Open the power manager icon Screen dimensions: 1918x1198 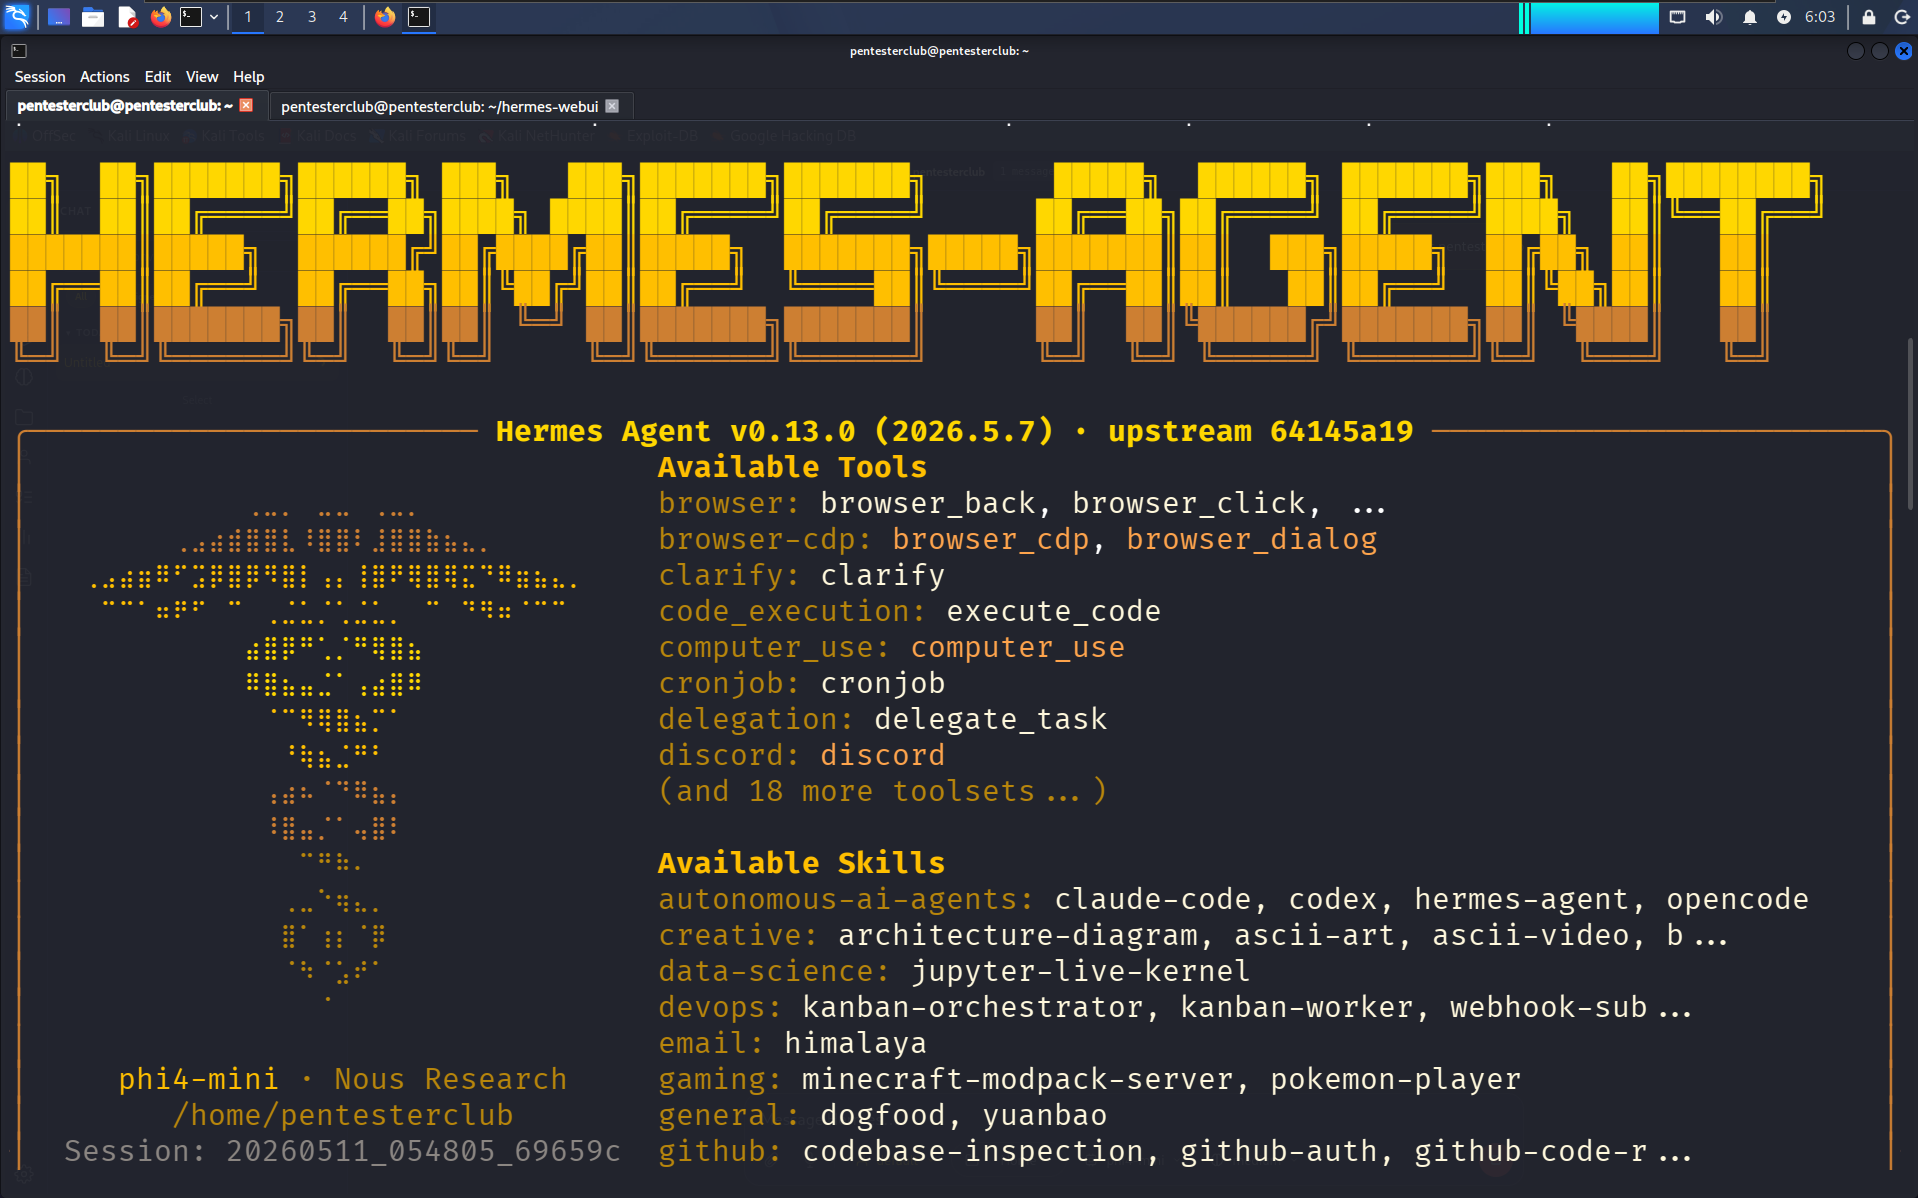(x=1784, y=16)
